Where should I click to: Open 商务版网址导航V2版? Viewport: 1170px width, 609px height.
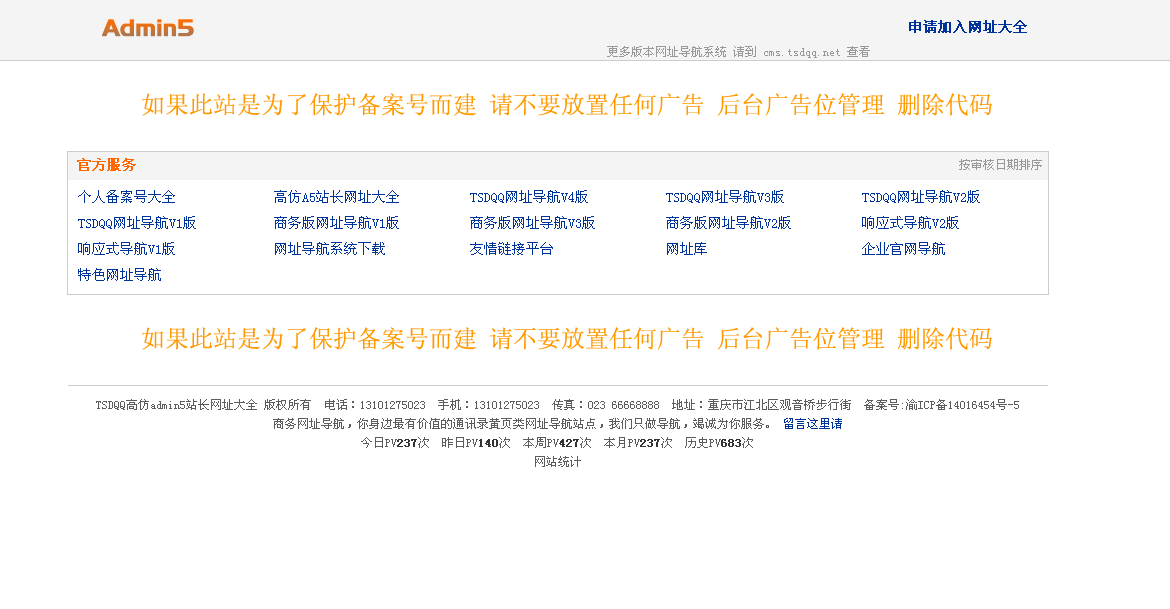click(727, 223)
